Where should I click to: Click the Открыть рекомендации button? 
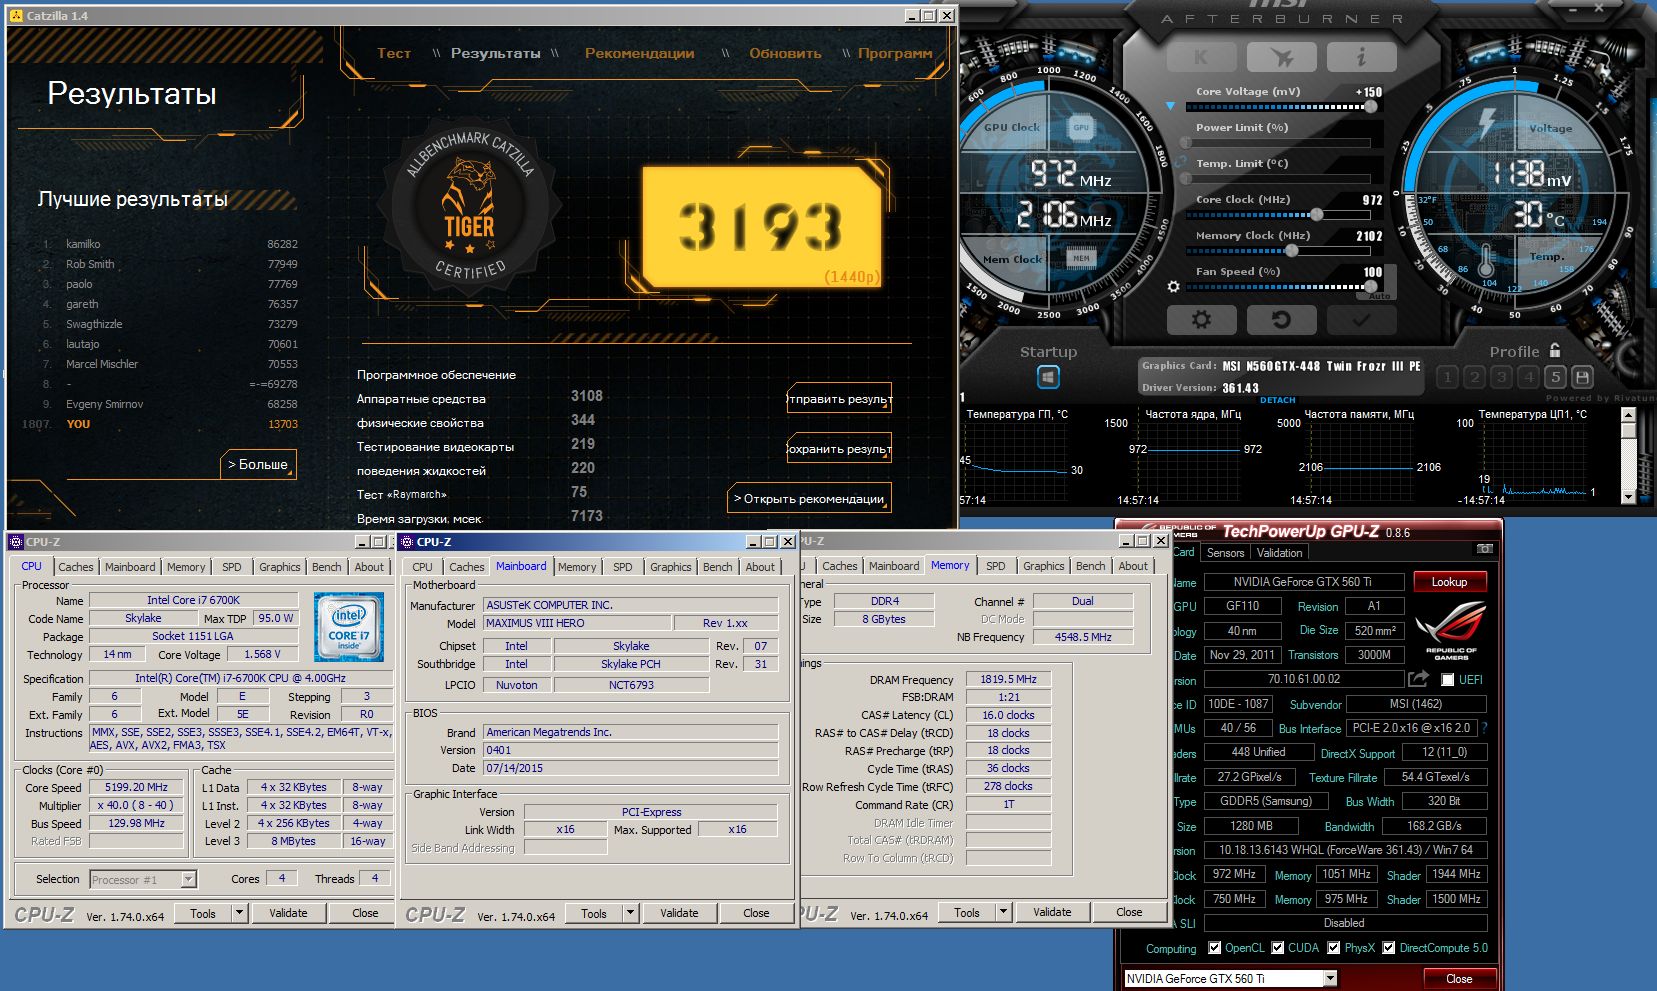pyautogui.click(x=809, y=498)
